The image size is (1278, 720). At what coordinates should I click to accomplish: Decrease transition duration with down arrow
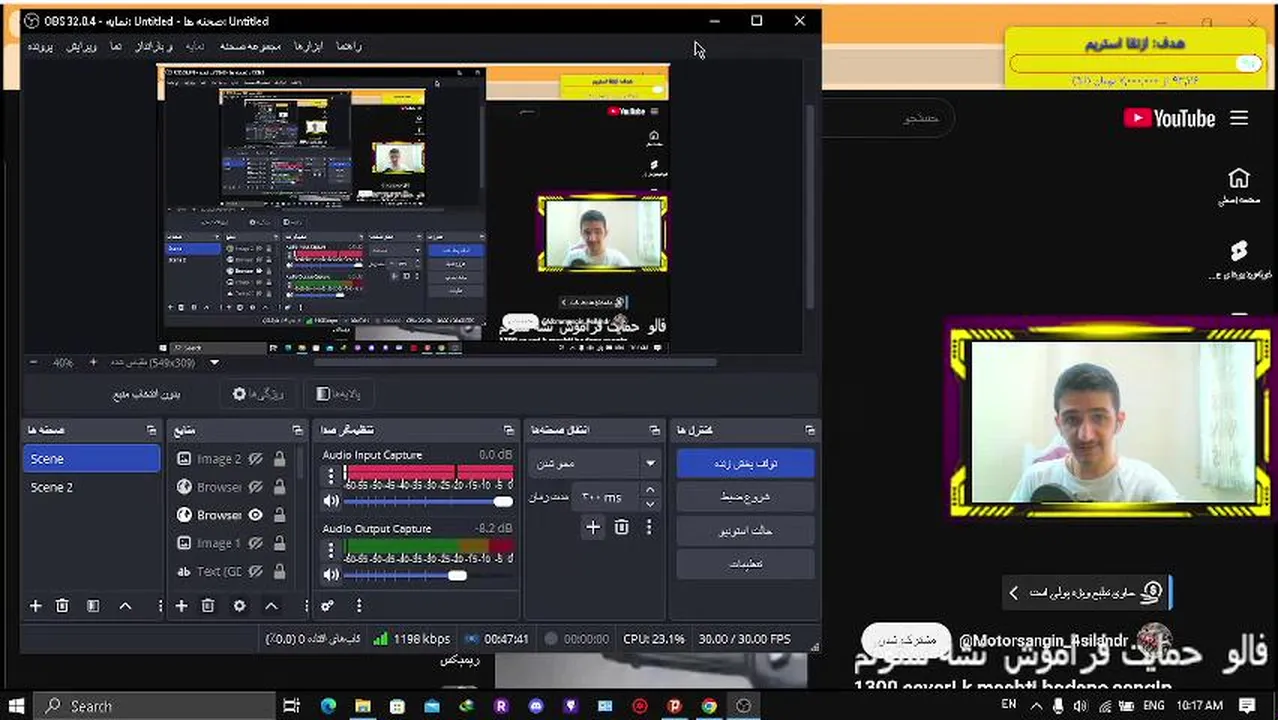tap(650, 503)
